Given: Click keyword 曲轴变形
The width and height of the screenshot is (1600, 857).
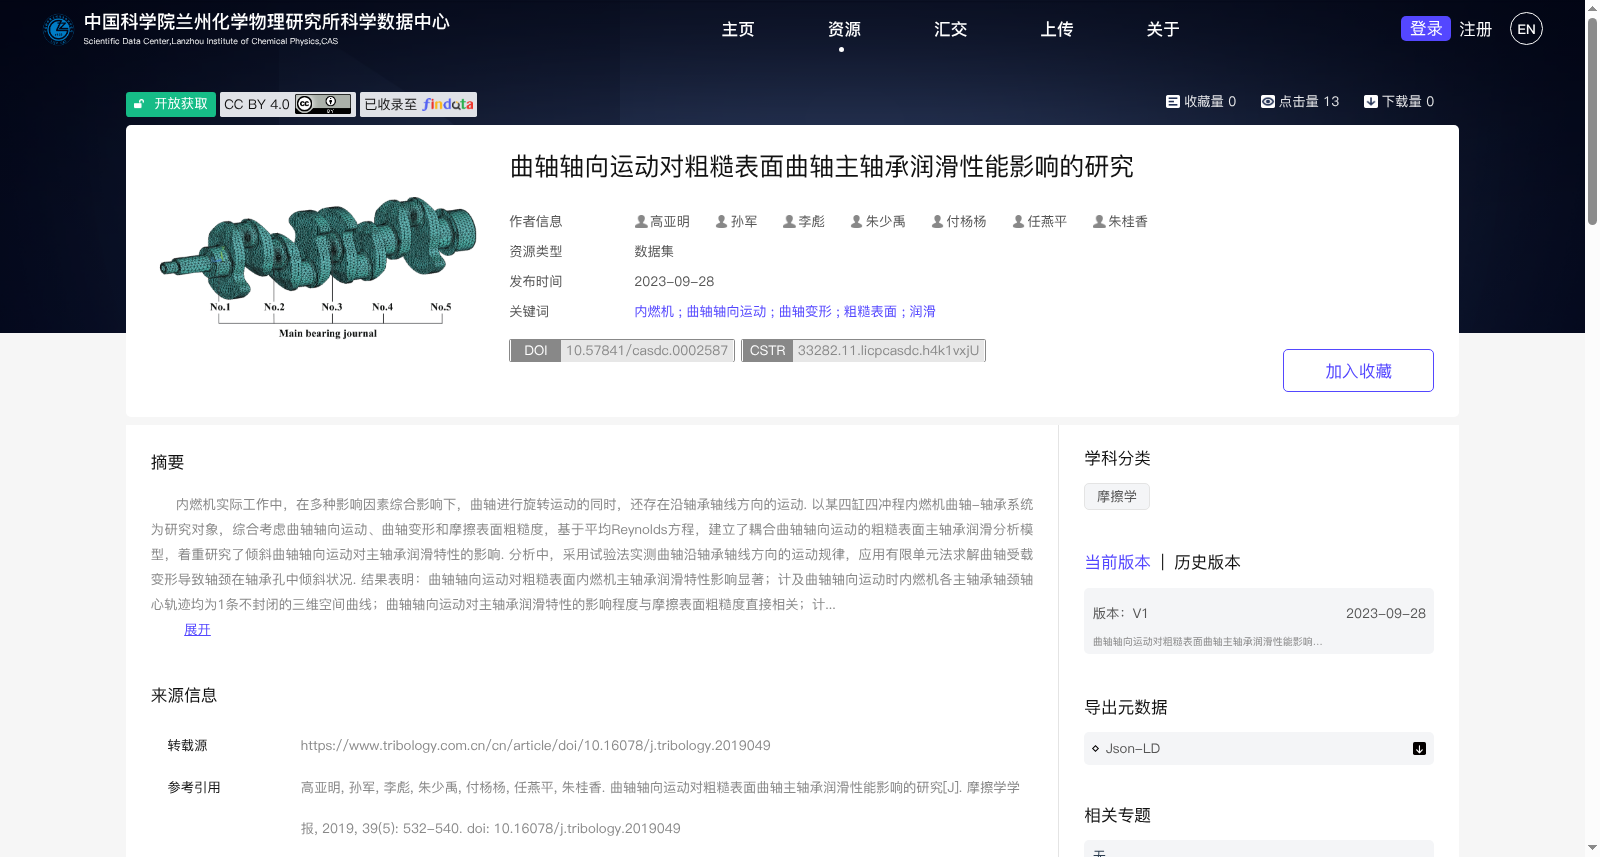Looking at the screenshot, I should point(805,311).
